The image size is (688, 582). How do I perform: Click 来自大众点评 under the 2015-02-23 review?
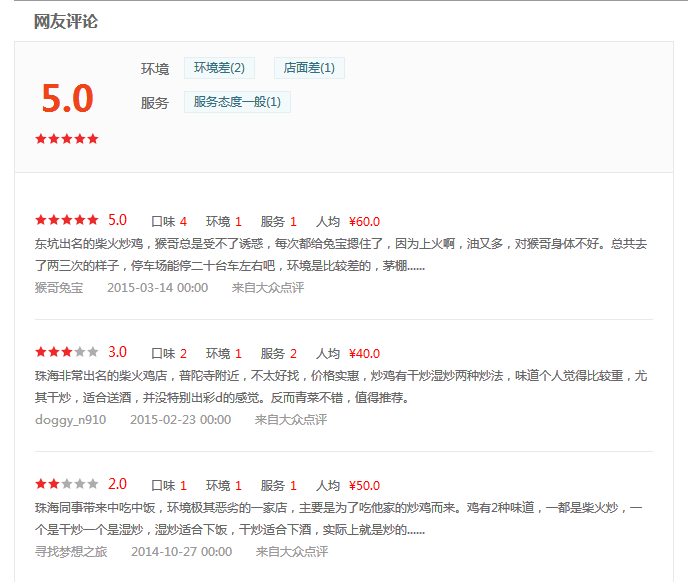(x=291, y=420)
